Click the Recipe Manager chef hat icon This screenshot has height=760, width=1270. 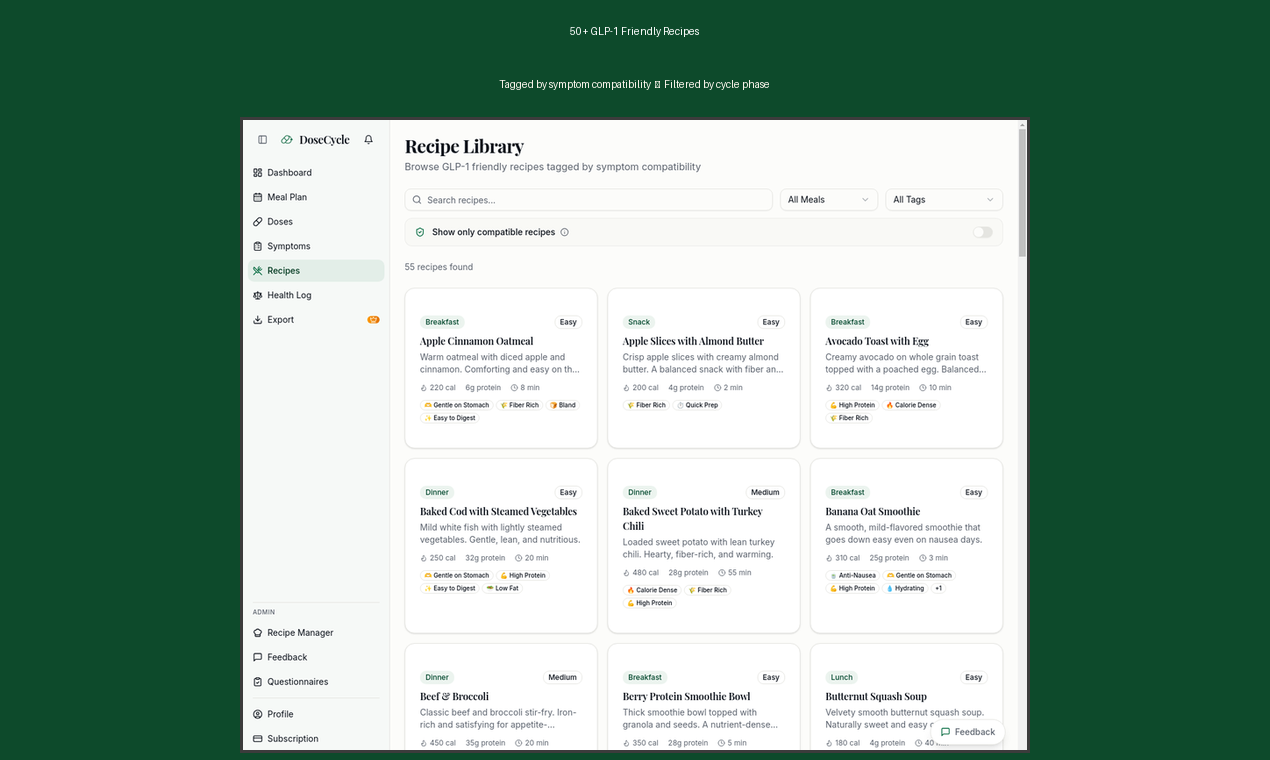pyautogui.click(x=258, y=633)
